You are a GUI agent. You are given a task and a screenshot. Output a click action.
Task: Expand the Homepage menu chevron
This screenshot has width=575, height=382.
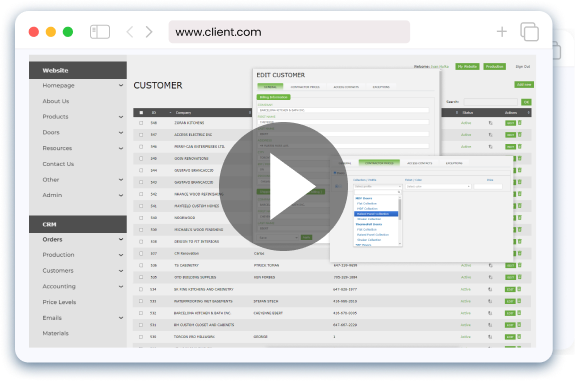tap(121, 85)
